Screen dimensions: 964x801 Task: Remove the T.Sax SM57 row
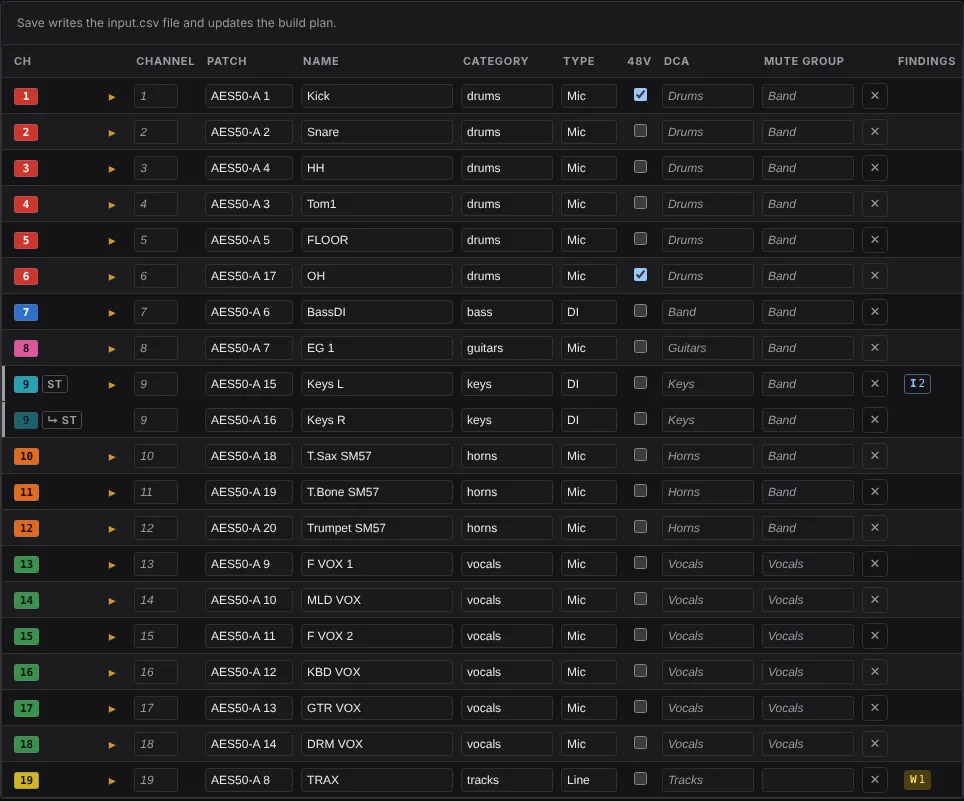pyautogui.click(x=874, y=456)
